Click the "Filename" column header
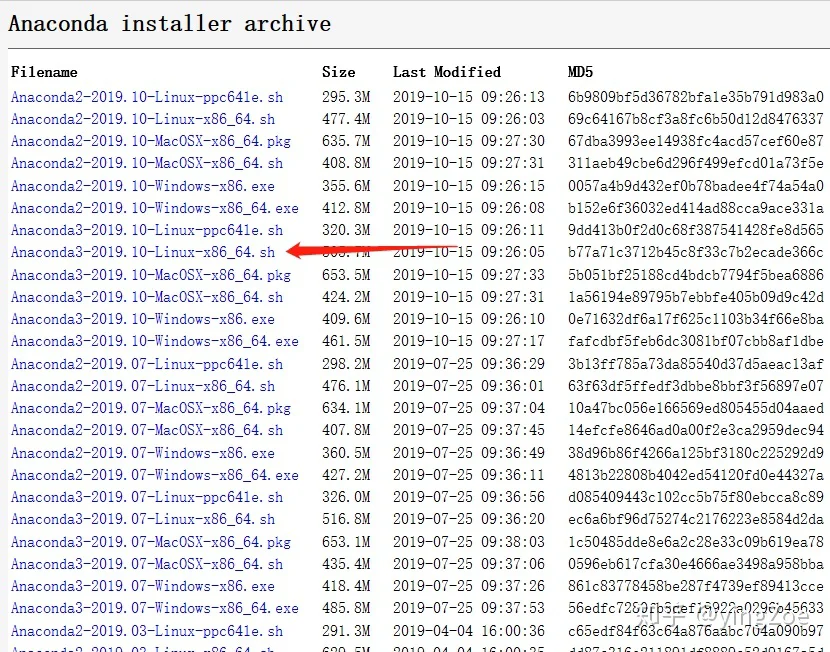 [44, 72]
